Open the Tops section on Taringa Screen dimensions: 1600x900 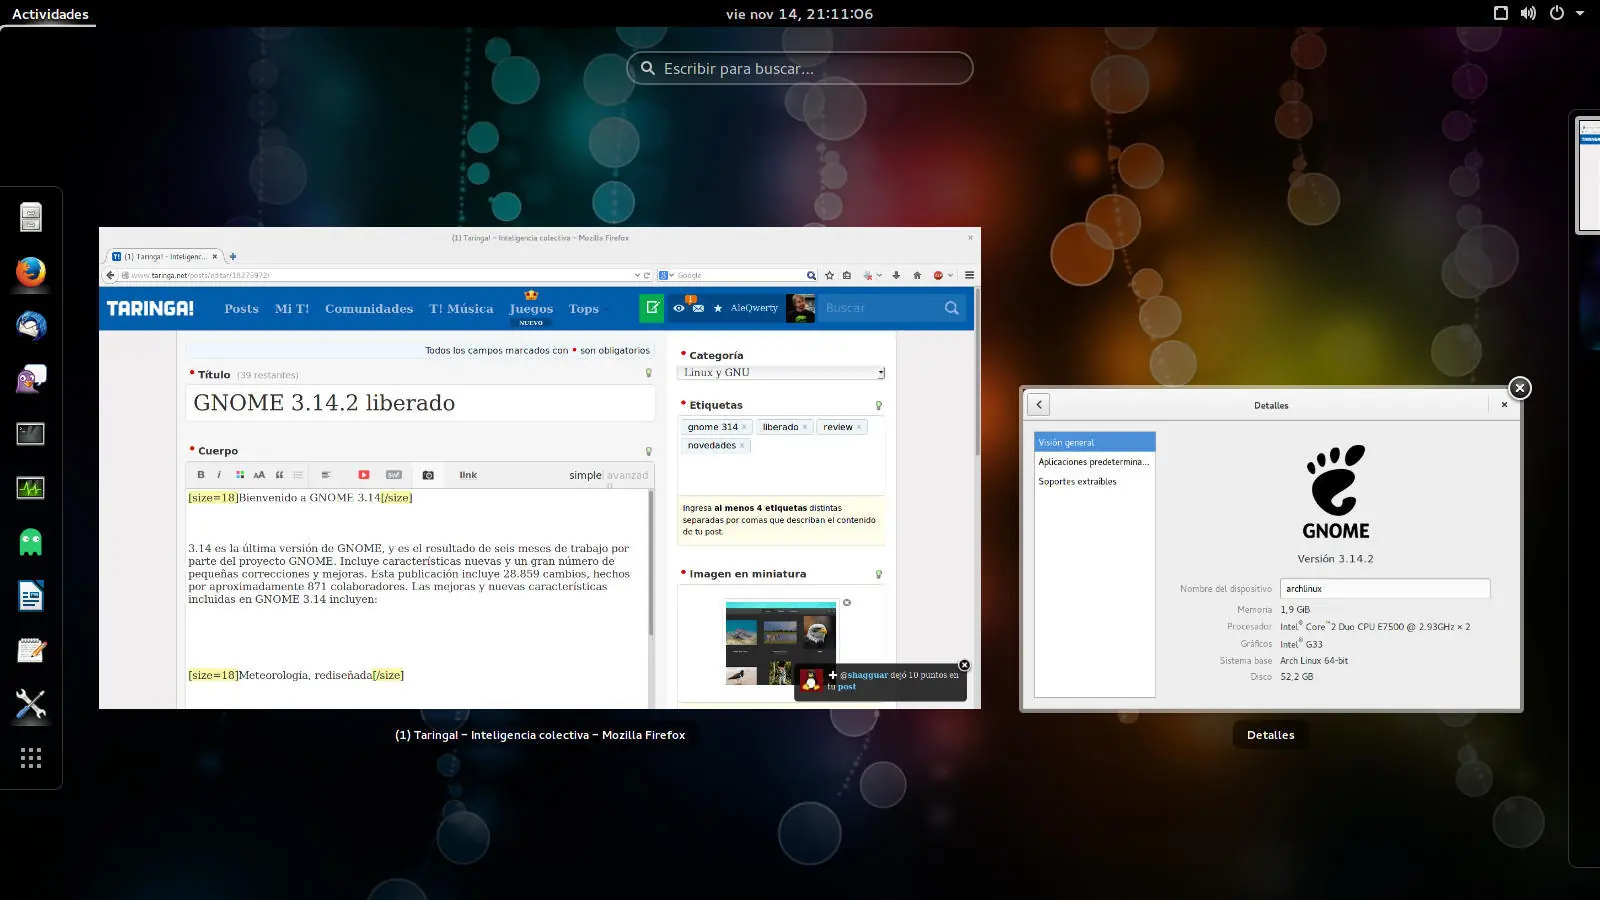click(x=584, y=309)
